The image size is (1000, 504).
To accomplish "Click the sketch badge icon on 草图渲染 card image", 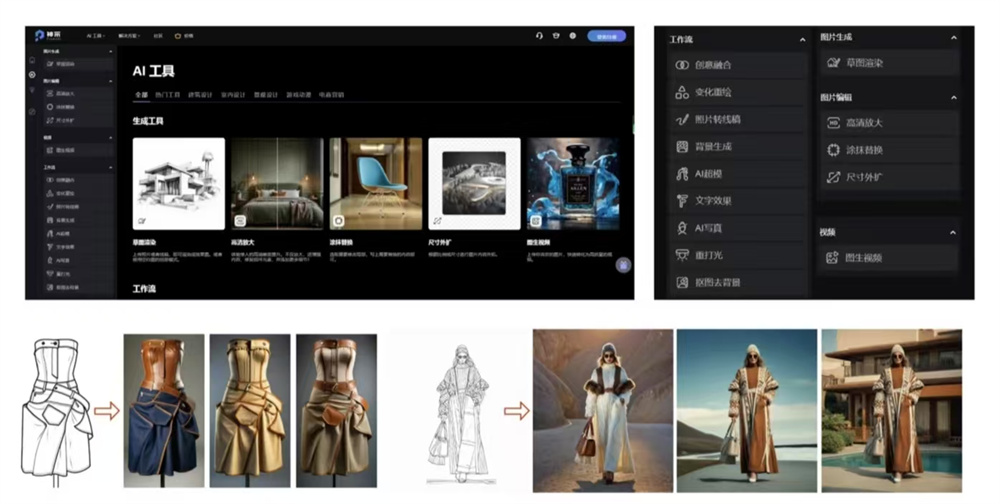I will pos(142,221).
